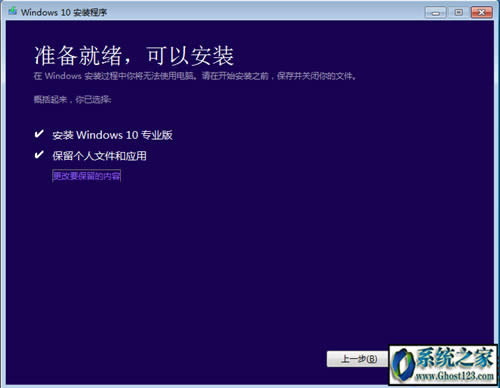Close the Windows 10 安装程序 window
Image resolution: width=500 pixels, height=388 pixels.
[x=482, y=13]
